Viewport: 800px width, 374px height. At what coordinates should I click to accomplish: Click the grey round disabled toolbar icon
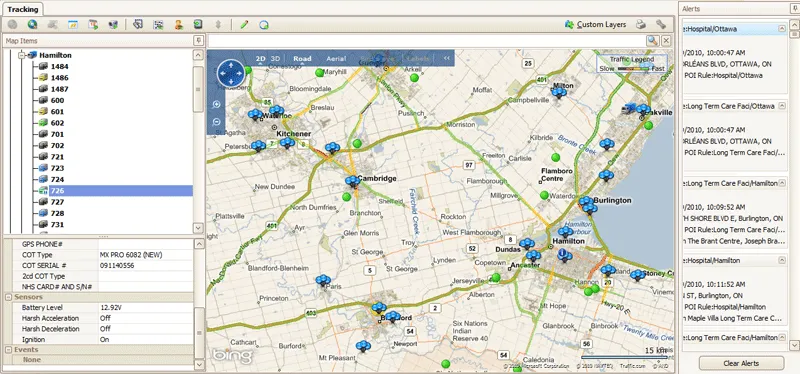tap(12, 24)
